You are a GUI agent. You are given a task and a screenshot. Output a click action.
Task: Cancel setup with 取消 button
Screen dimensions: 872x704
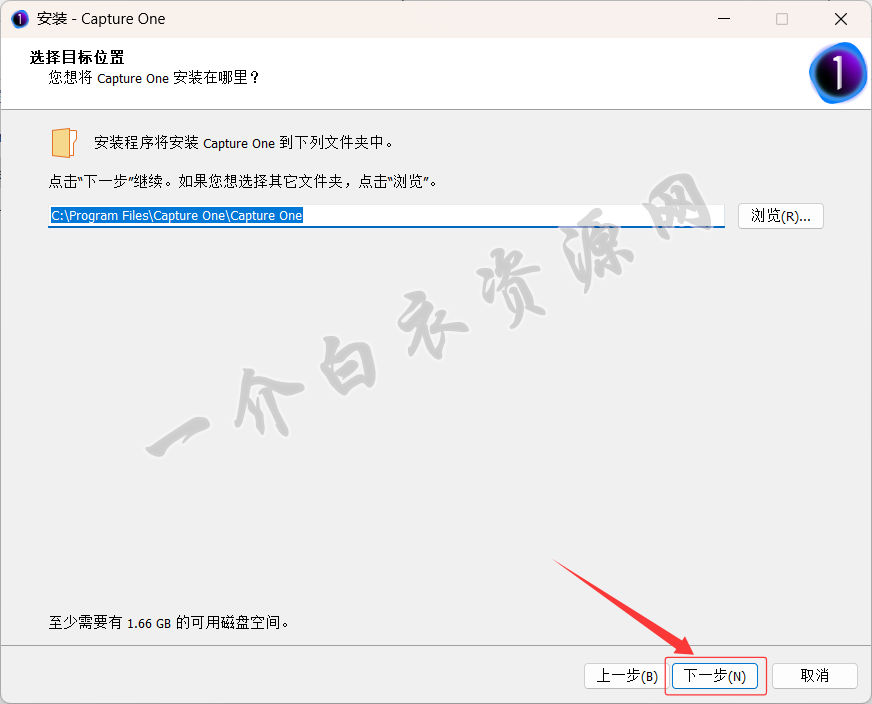click(x=815, y=676)
